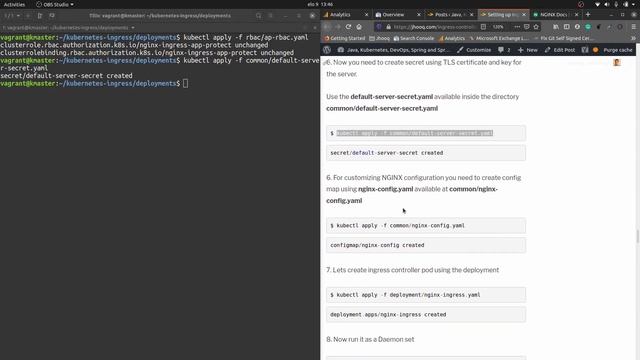Screen dimensions: 640x360
Task: Open the terminal hamburger menu
Action: point(271,16)
